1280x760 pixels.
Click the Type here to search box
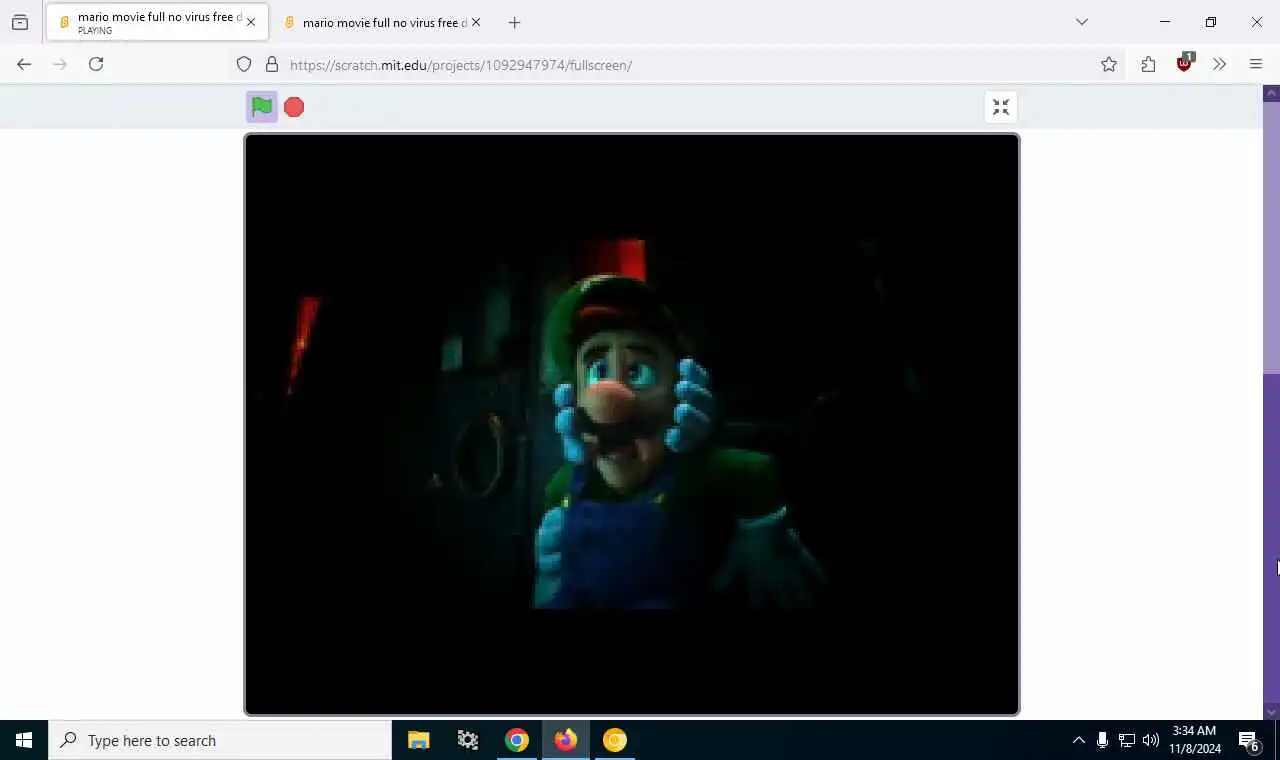pyautogui.click(x=220, y=740)
